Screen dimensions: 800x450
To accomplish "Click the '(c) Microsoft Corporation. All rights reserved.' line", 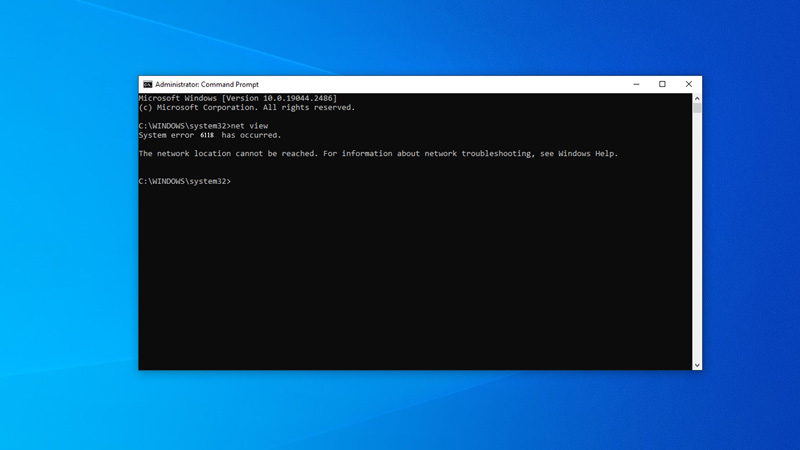I will pos(246,107).
